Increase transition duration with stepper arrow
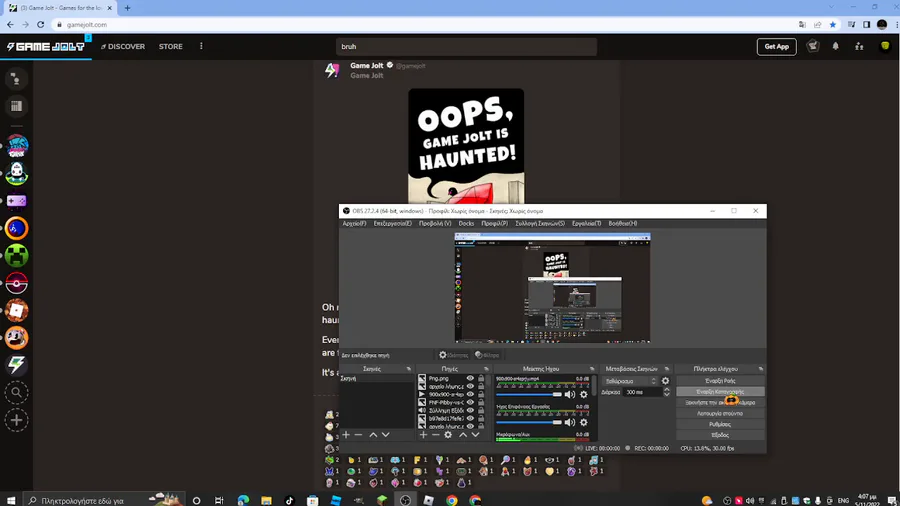Screen dimensions: 900x506 pyautogui.click(x=666, y=390)
